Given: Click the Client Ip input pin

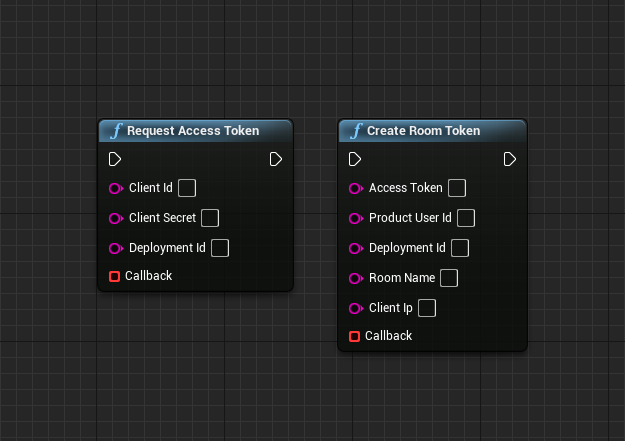Looking at the screenshot, I should click(355, 308).
